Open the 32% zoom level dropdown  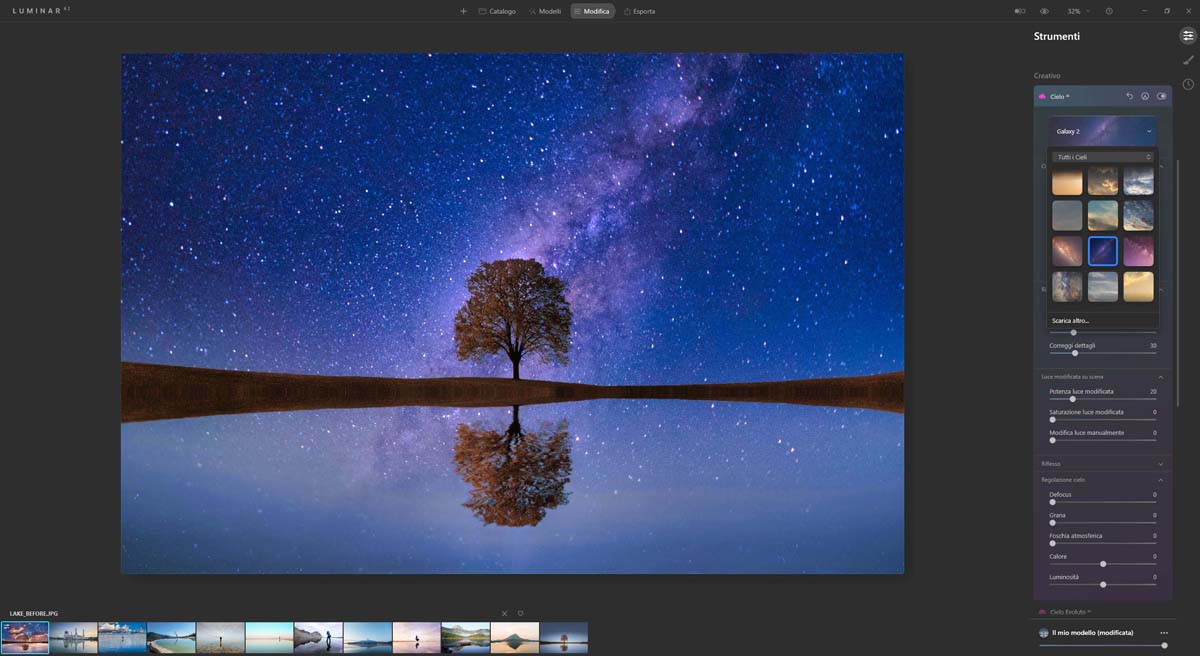pos(1078,11)
